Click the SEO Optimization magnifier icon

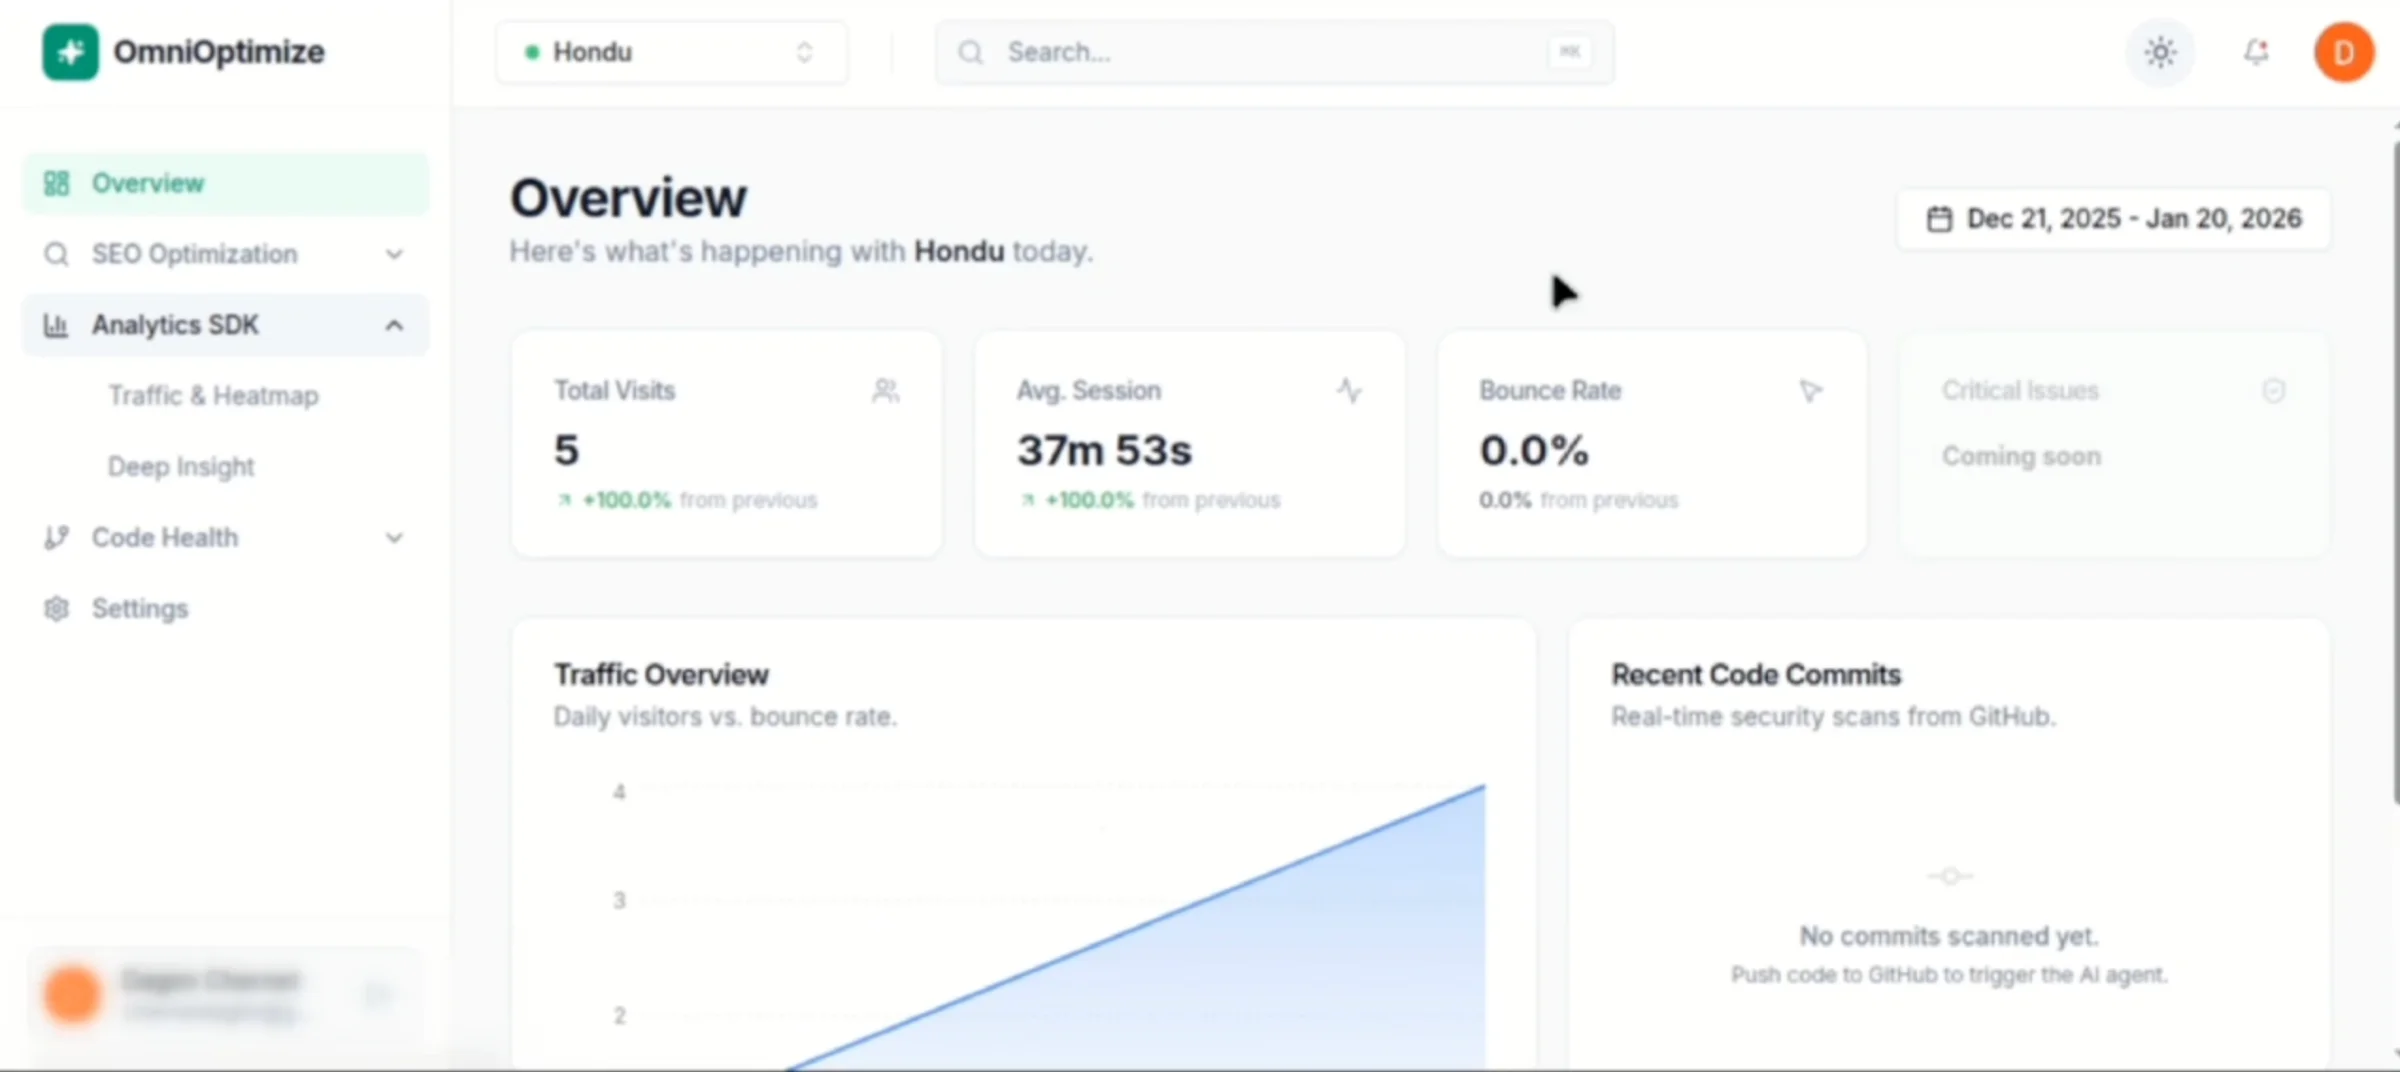click(x=56, y=254)
